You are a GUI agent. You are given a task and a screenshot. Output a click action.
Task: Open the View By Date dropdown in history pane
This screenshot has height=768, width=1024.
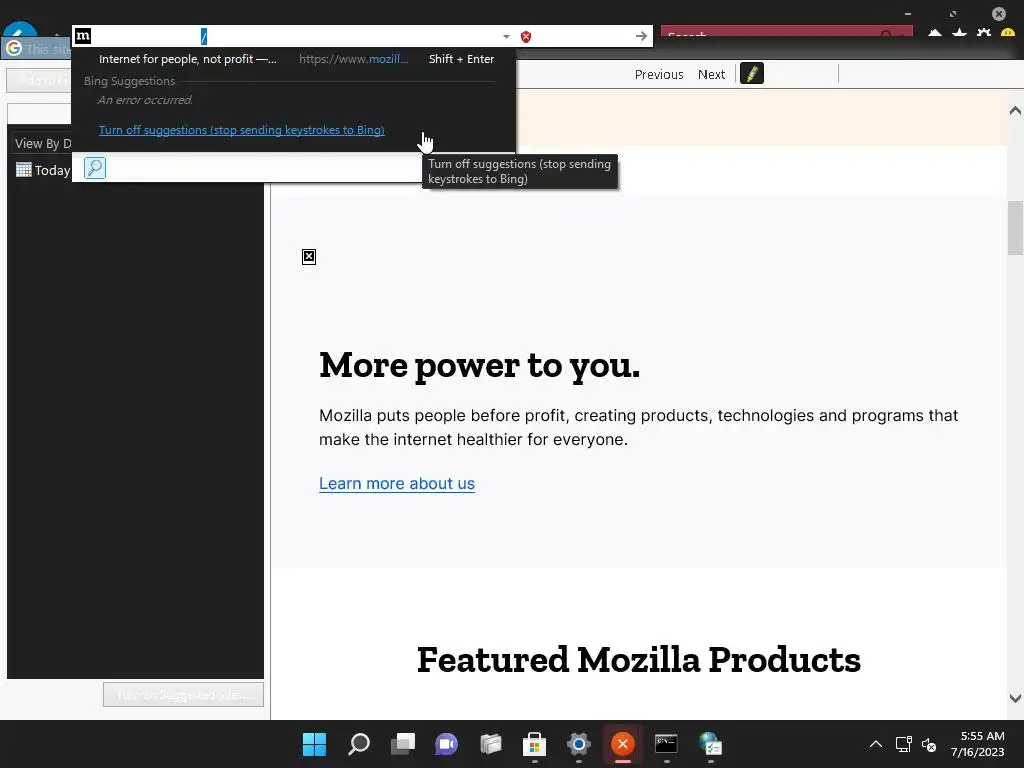43,143
